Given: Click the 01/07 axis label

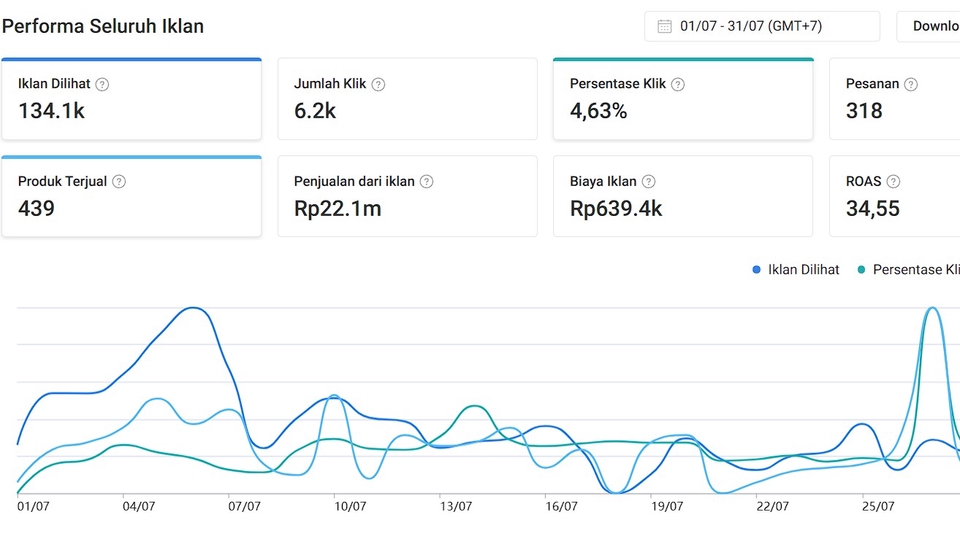Looking at the screenshot, I should coord(33,507).
